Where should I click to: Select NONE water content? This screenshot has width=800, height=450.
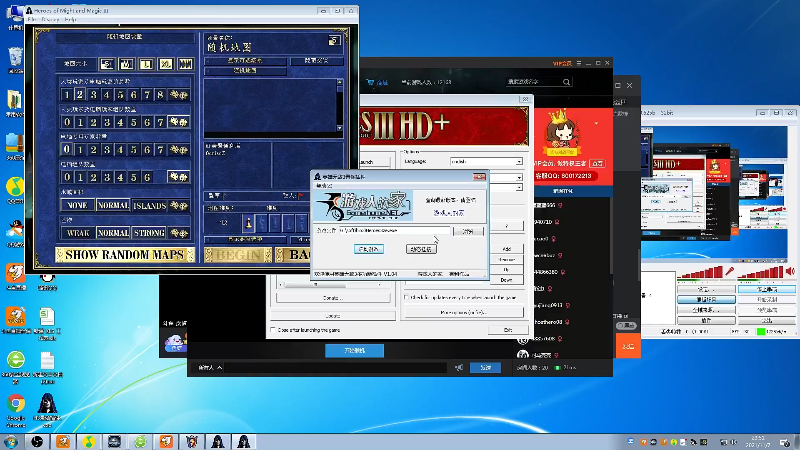click(78, 205)
